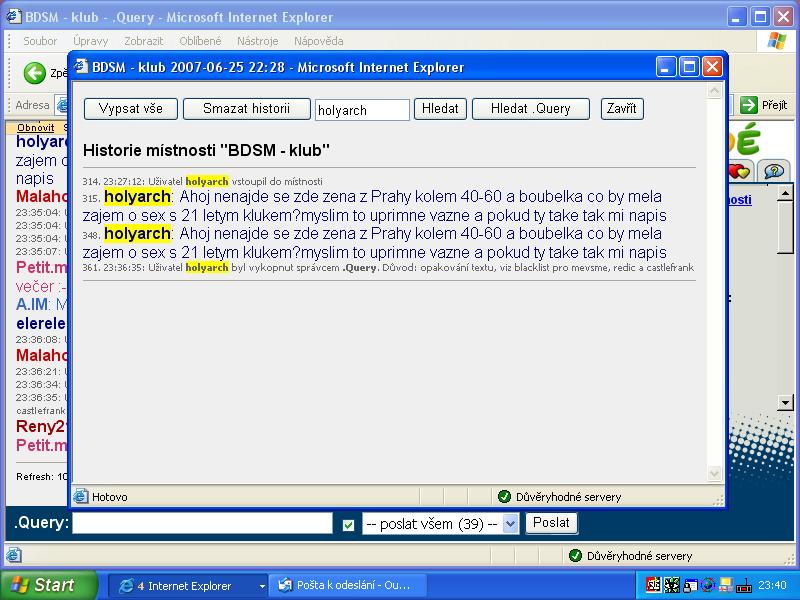Click the .Query message input field

click(x=202, y=523)
